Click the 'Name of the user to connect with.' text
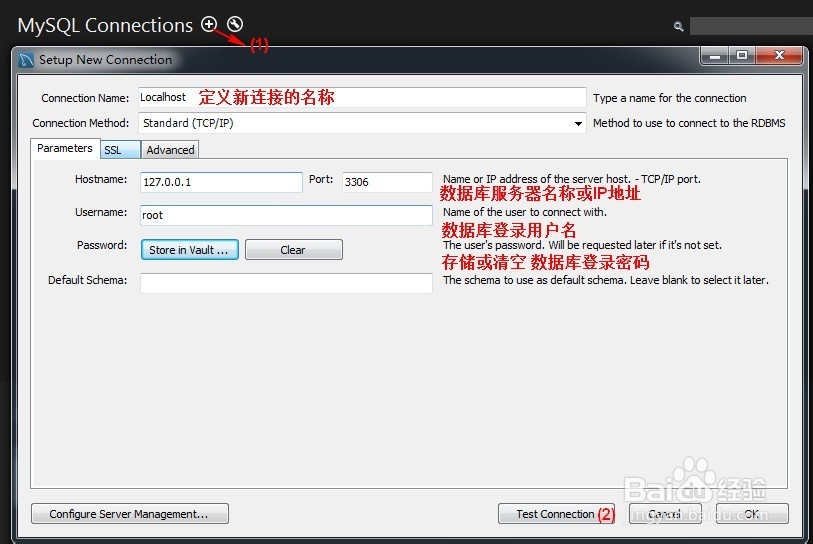The height and width of the screenshot is (544, 813). point(525,212)
